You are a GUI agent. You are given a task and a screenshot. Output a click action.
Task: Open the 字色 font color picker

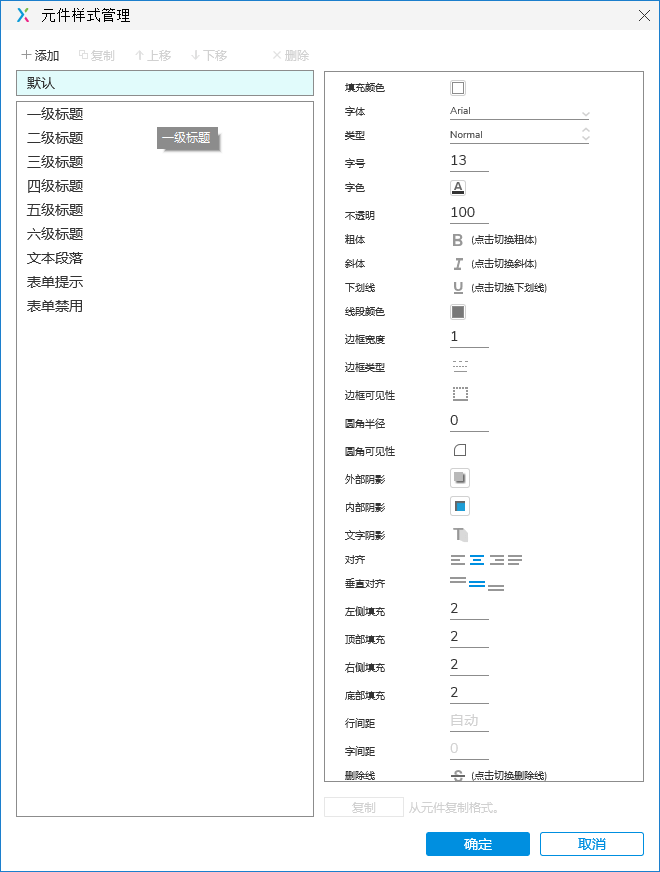click(458, 187)
